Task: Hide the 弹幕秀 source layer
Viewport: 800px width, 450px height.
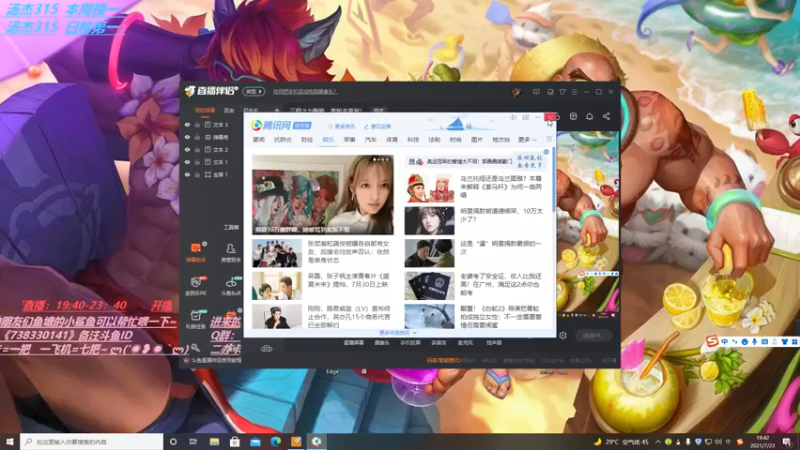Action: [187, 137]
